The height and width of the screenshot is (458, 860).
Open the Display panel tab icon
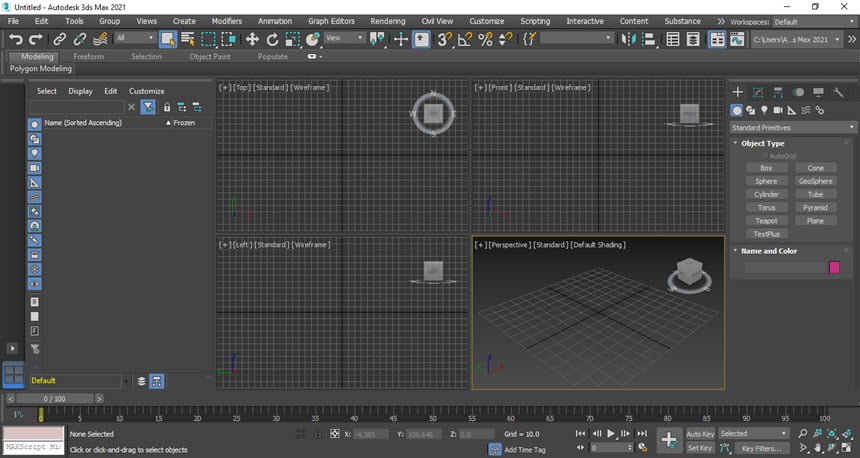click(x=818, y=92)
